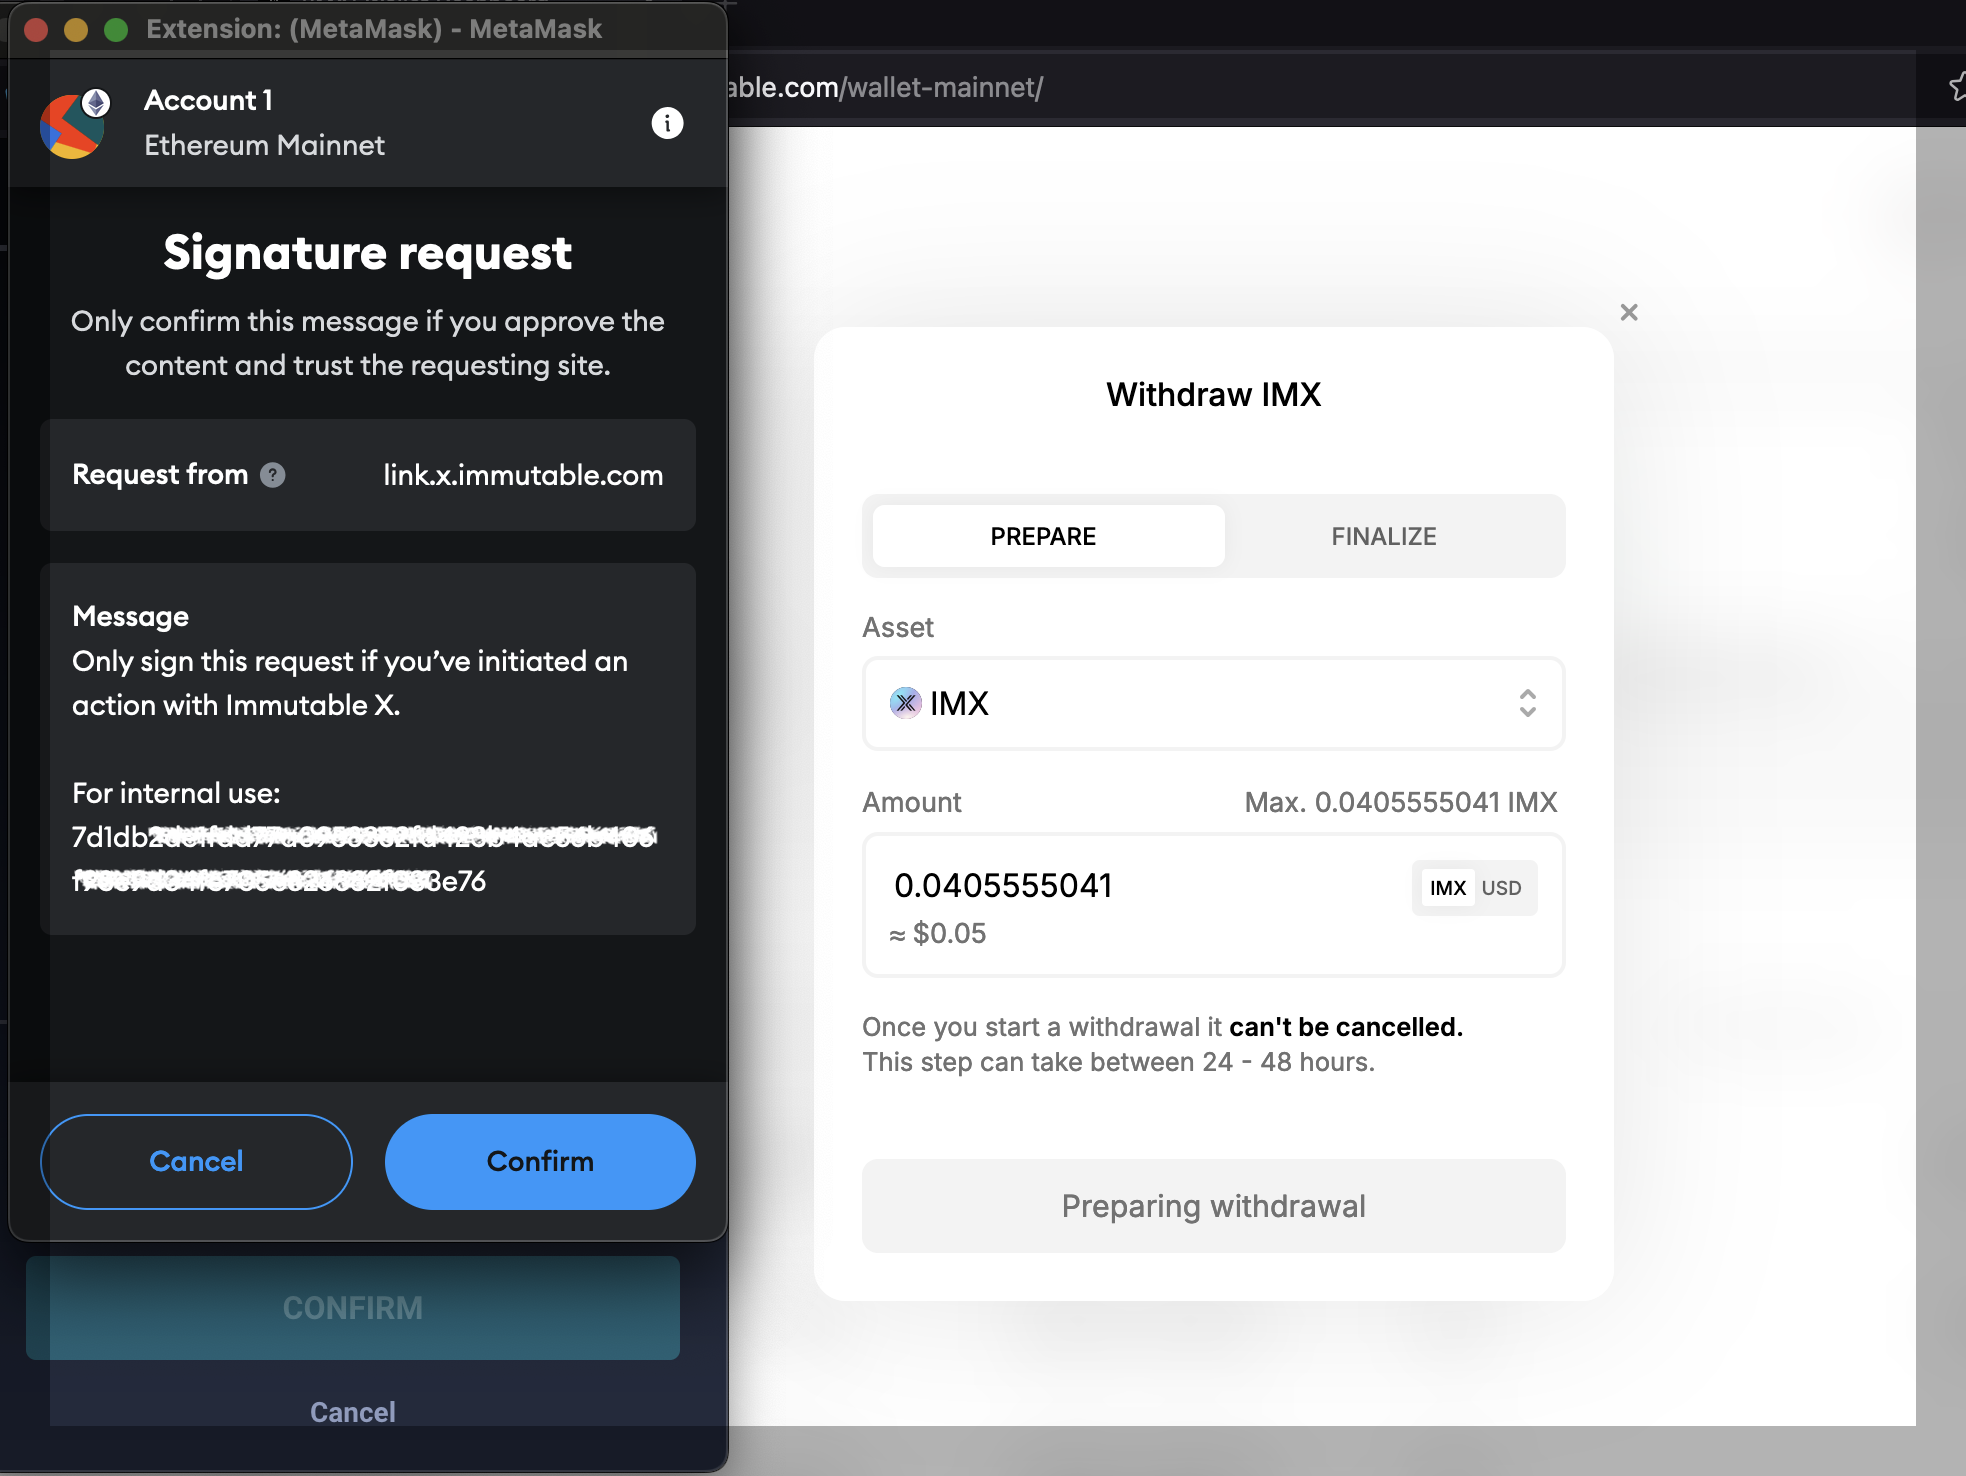
Task: Click the Preparing withdrawal button
Action: pos(1213,1206)
